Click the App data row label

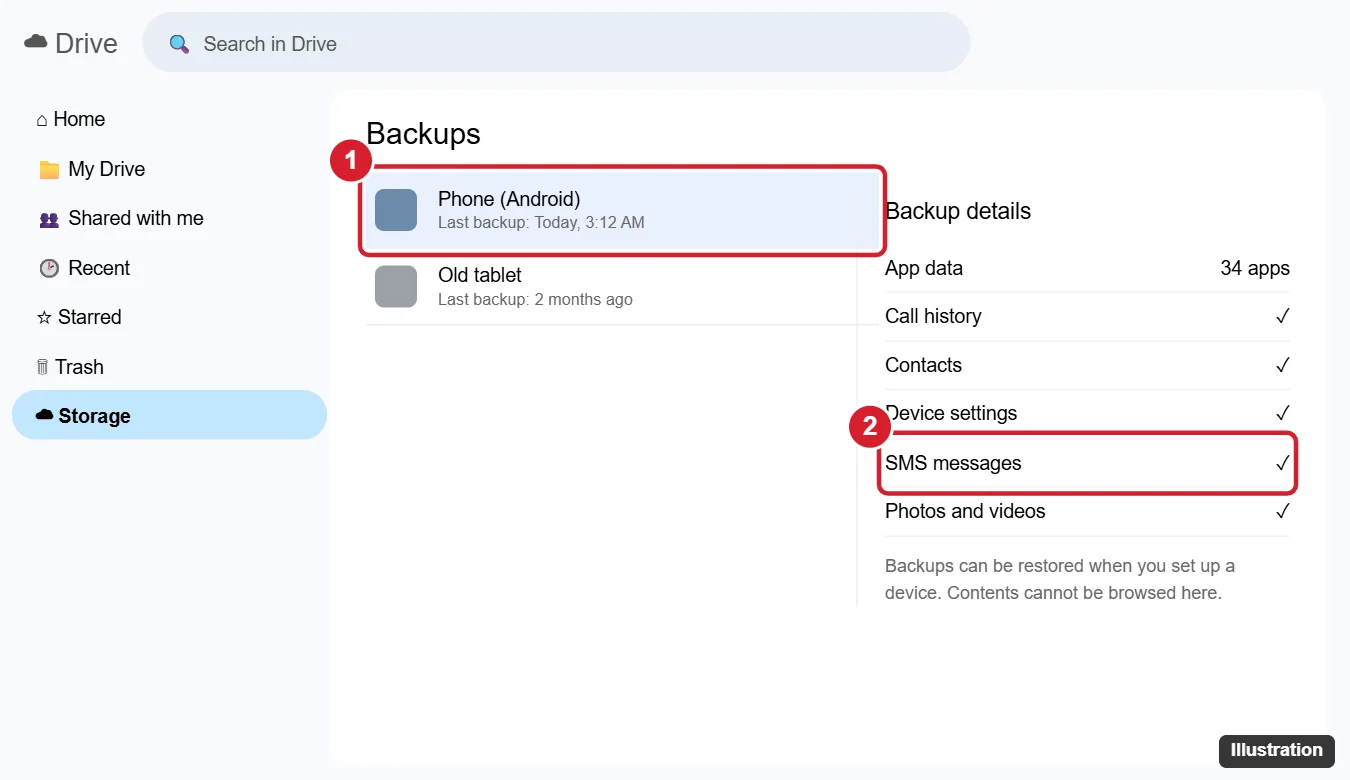click(924, 268)
